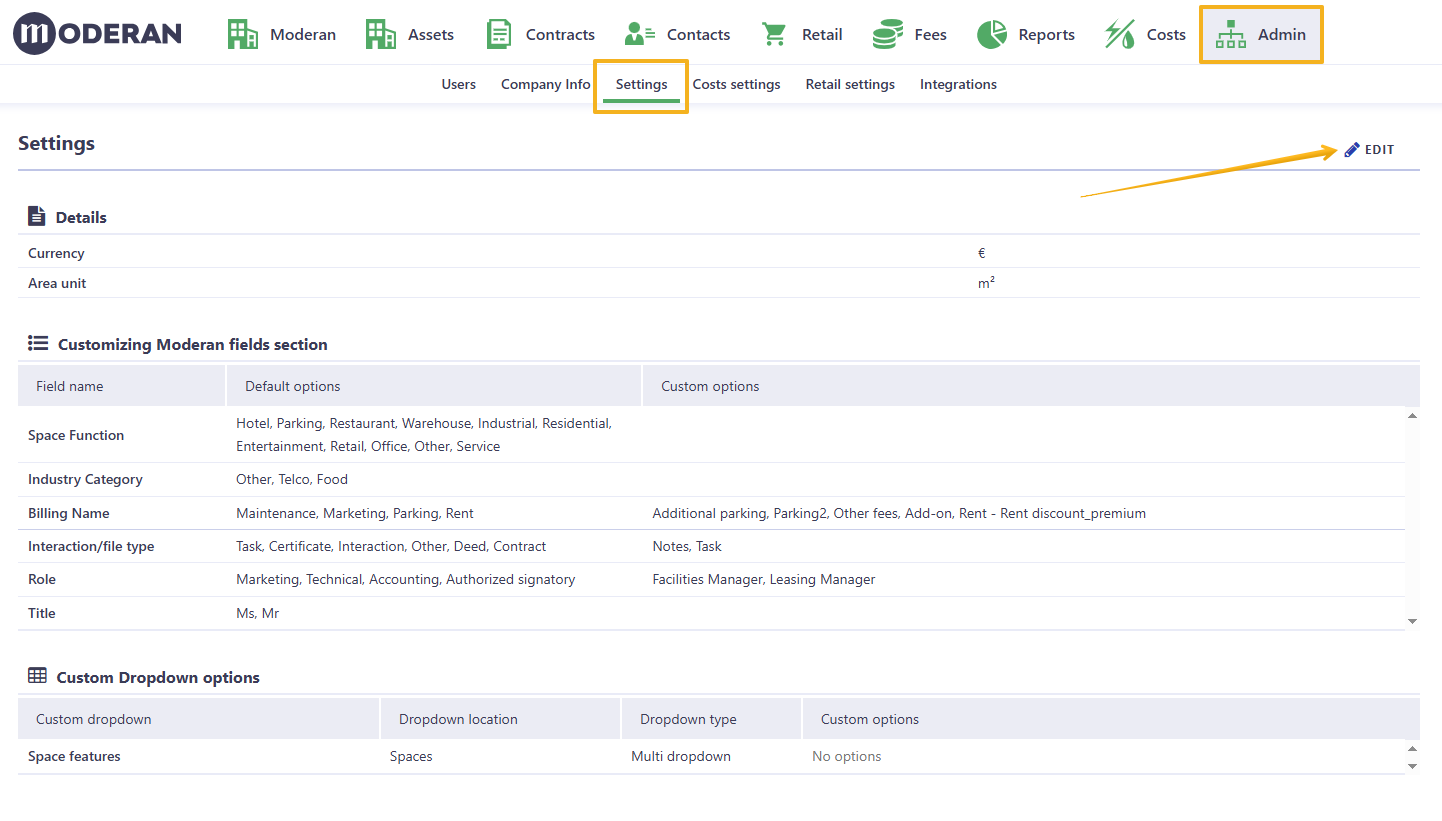Select the Interaction/file type row label

91,546
